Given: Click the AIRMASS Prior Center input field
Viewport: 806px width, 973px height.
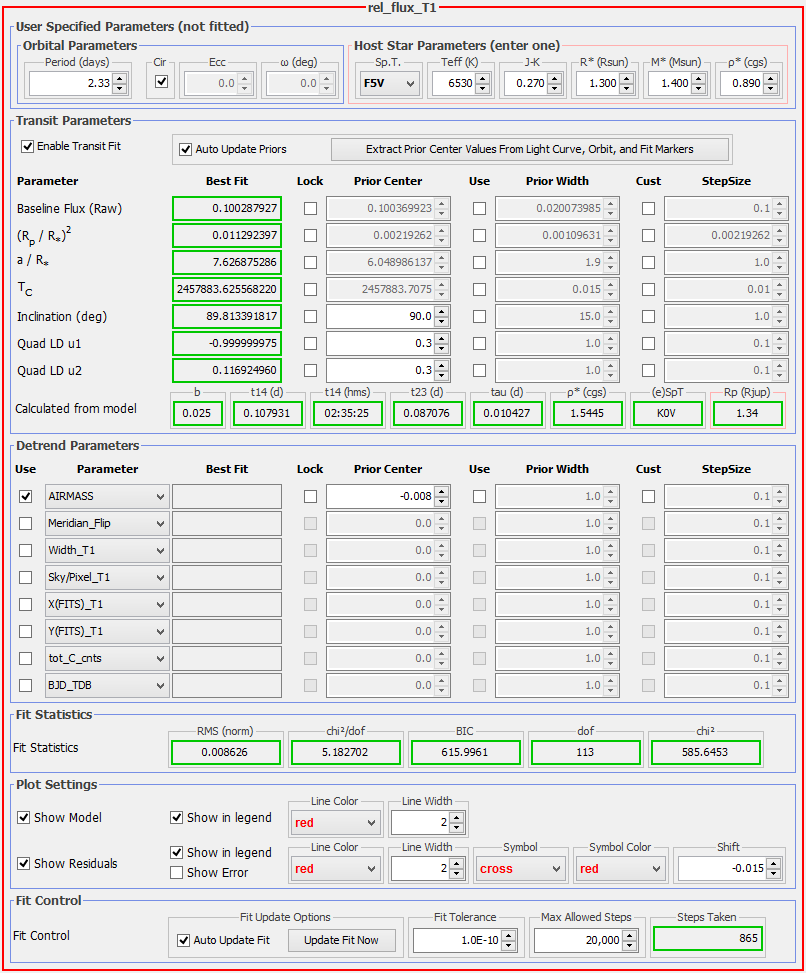Looking at the screenshot, I should tap(380, 496).
